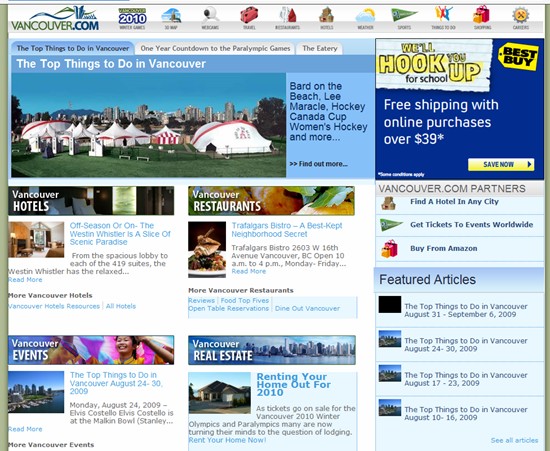Open the Things To Do icon
This screenshot has height=451, width=550.
(443, 18)
